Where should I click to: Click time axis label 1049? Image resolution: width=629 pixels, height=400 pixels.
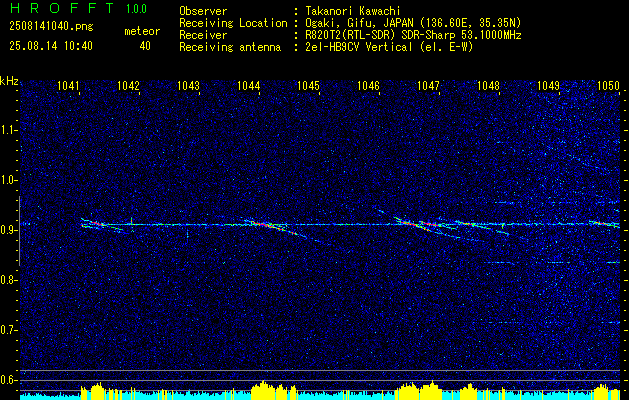pyautogui.click(x=548, y=85)
